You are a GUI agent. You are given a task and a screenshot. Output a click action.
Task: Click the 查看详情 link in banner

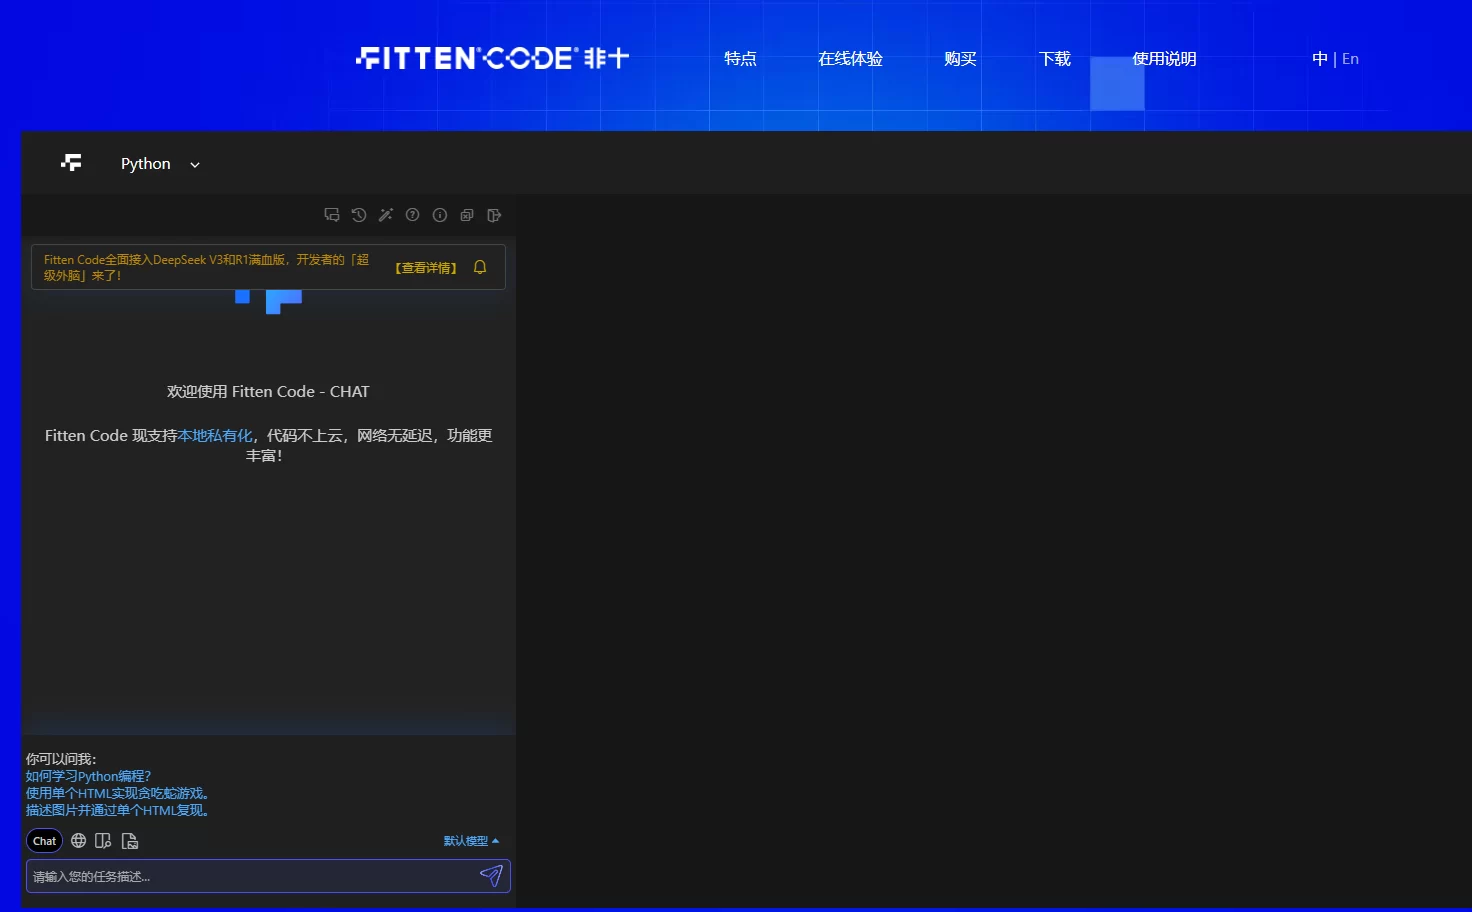coord(426,268)
